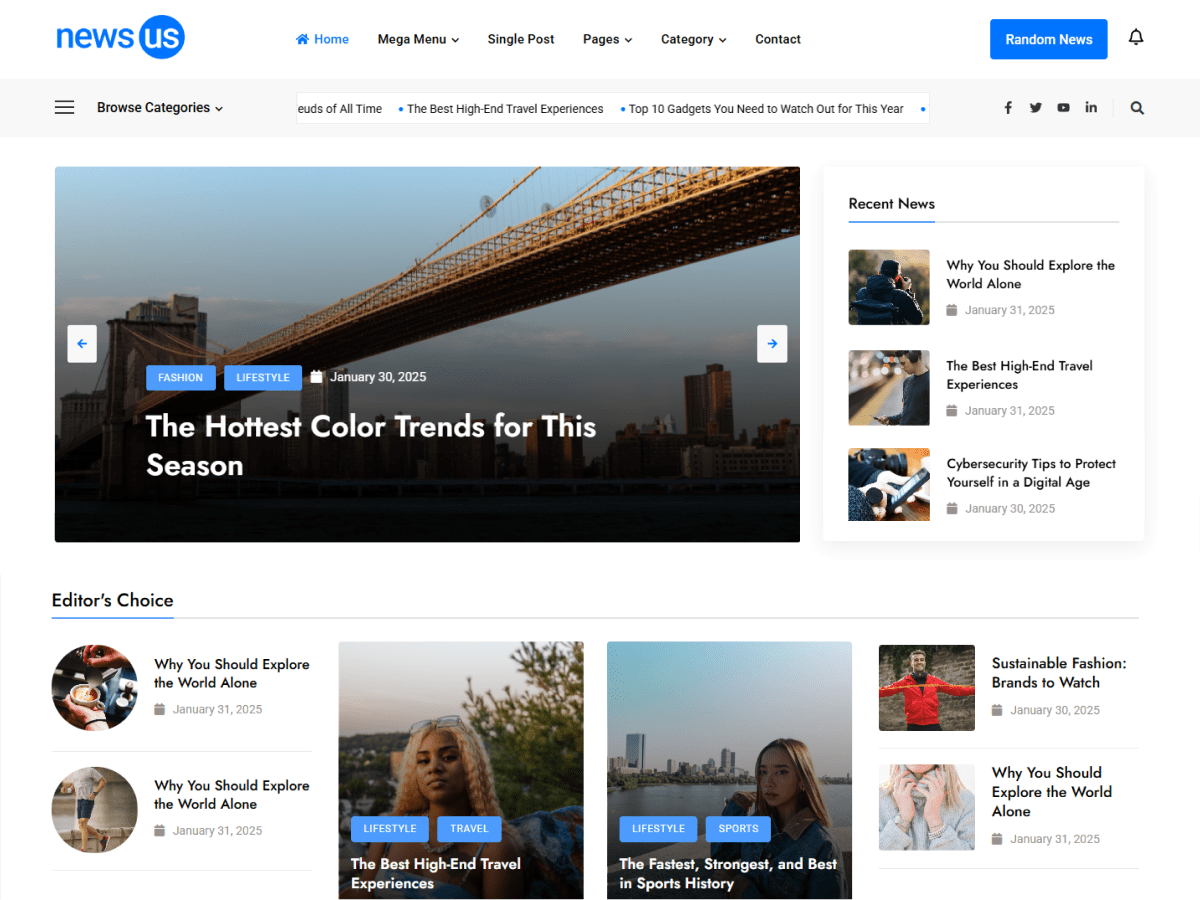Visit the Twitter profile icon

pyautogui.click(x=1036, y=108)
